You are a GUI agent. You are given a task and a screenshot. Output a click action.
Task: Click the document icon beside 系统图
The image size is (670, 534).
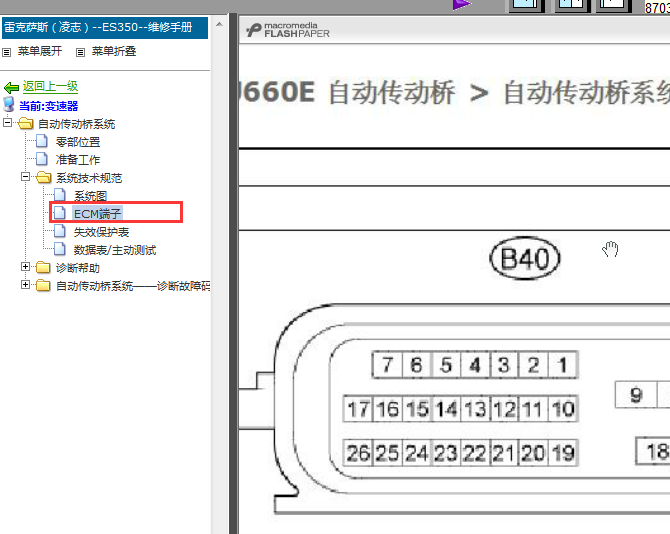coord(60,195)
